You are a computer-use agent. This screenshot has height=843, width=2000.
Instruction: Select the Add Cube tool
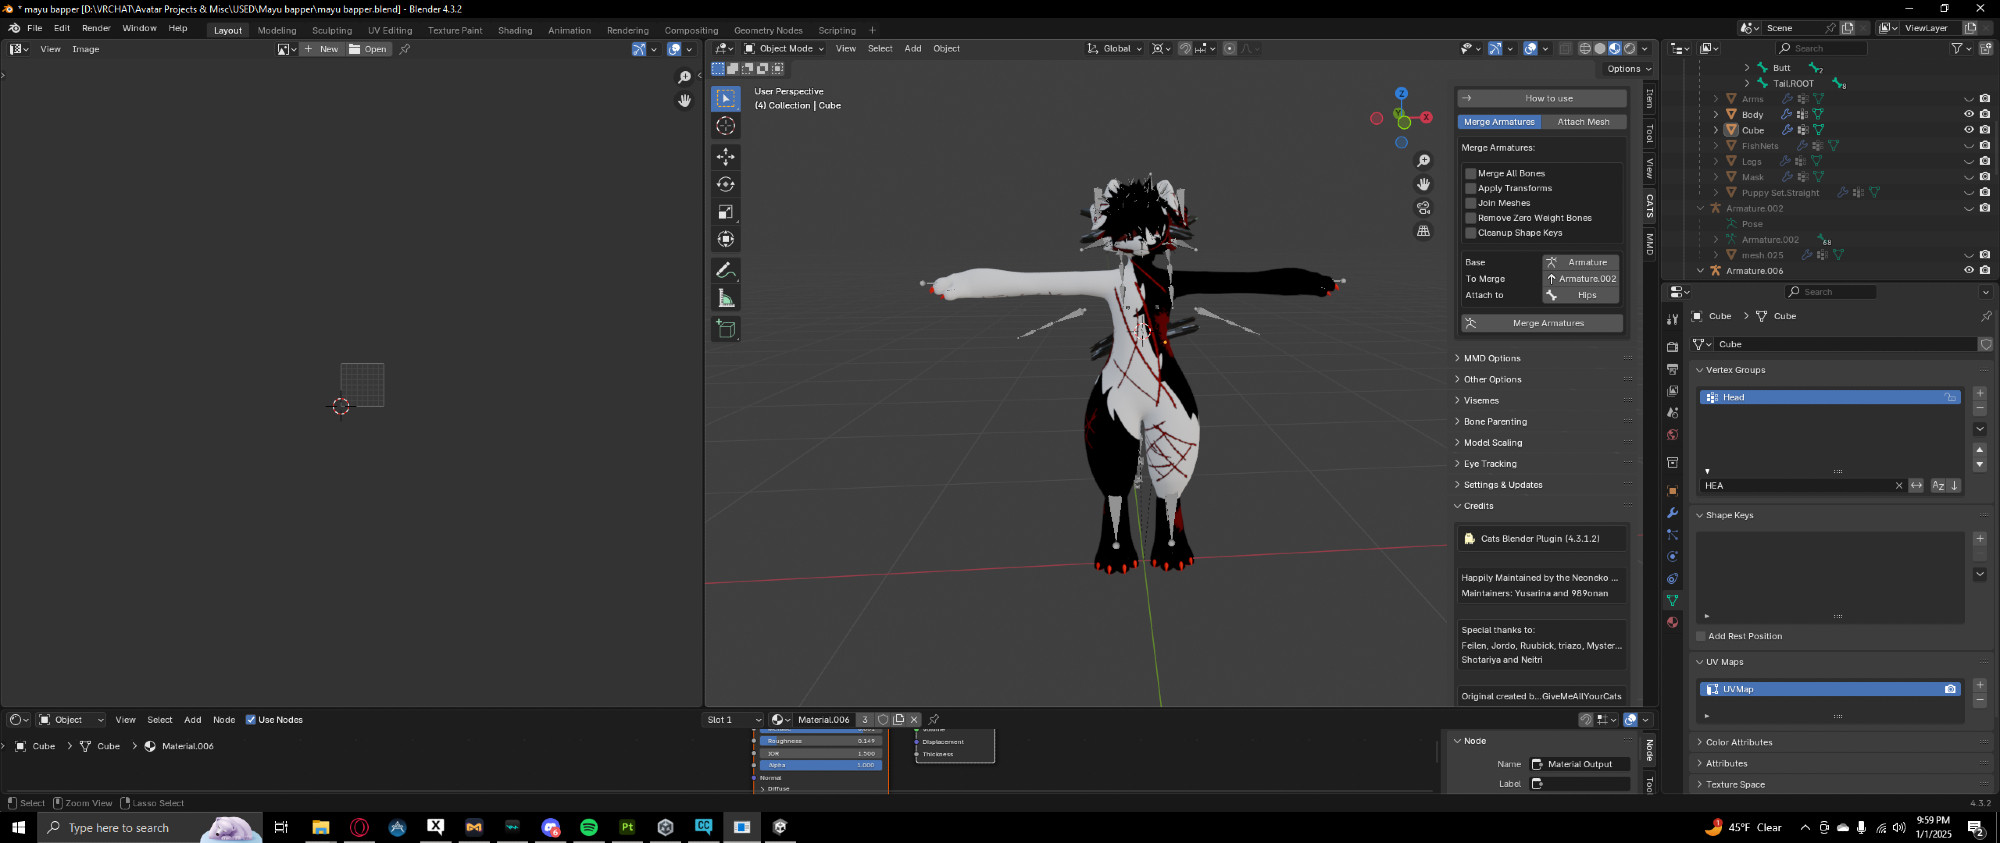click(726, 328)
